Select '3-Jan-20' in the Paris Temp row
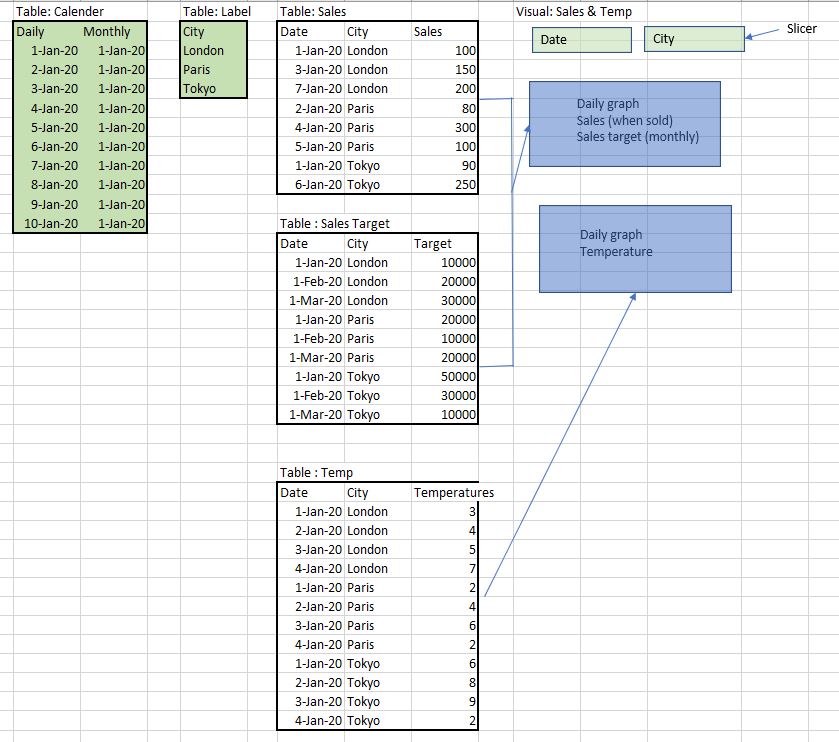 318,625
